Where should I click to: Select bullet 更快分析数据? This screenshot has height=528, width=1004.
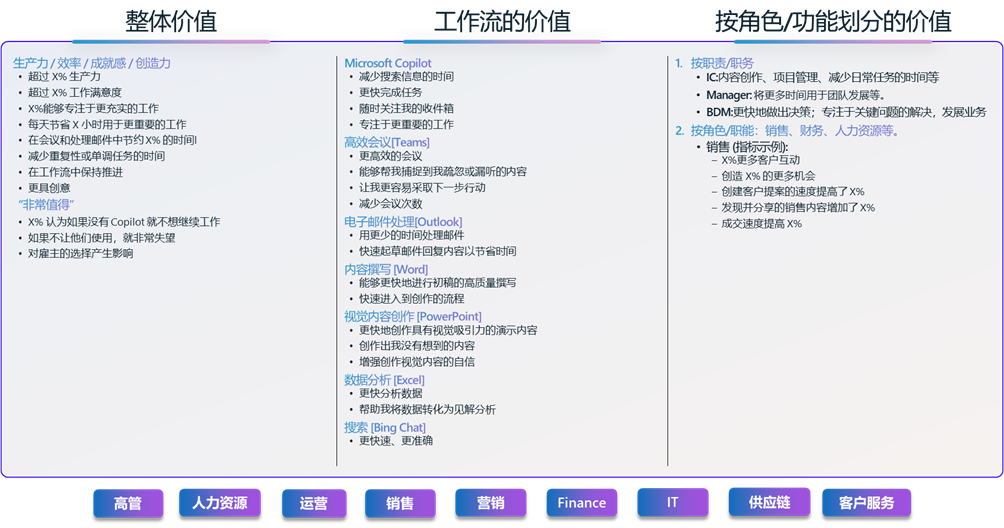390,394
